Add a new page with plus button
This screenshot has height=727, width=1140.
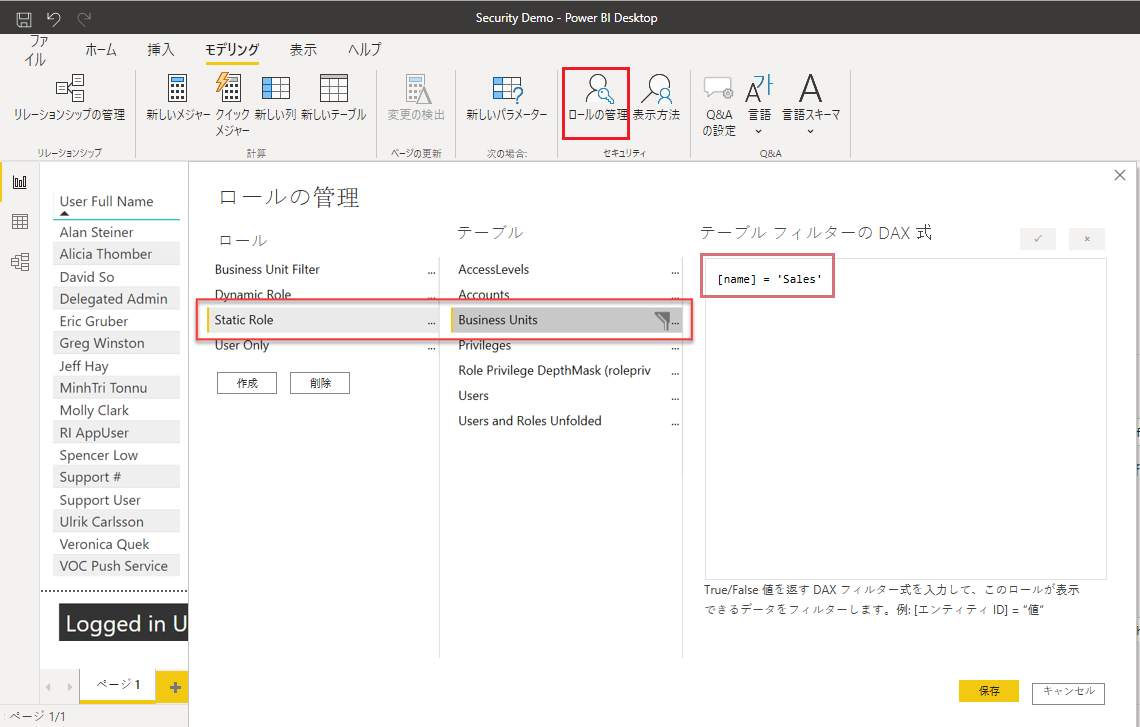[x=174, y=687]
